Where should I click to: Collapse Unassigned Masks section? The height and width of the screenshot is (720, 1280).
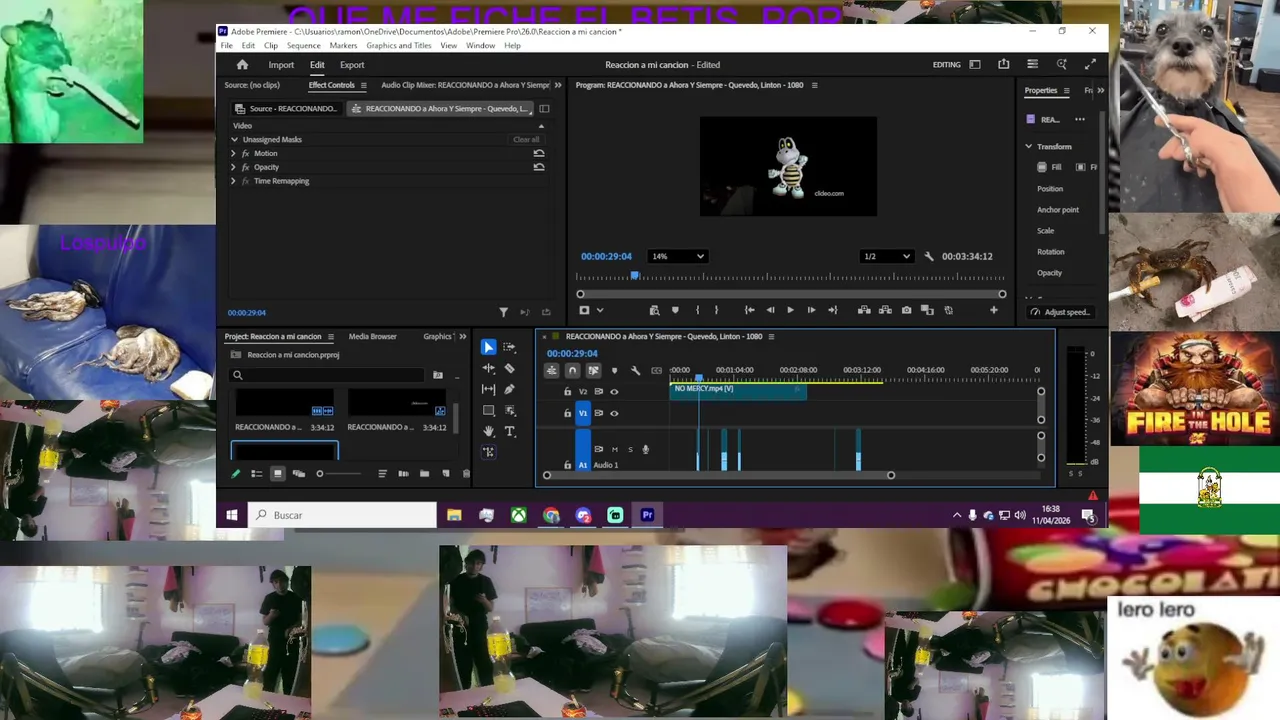point(234,139)
